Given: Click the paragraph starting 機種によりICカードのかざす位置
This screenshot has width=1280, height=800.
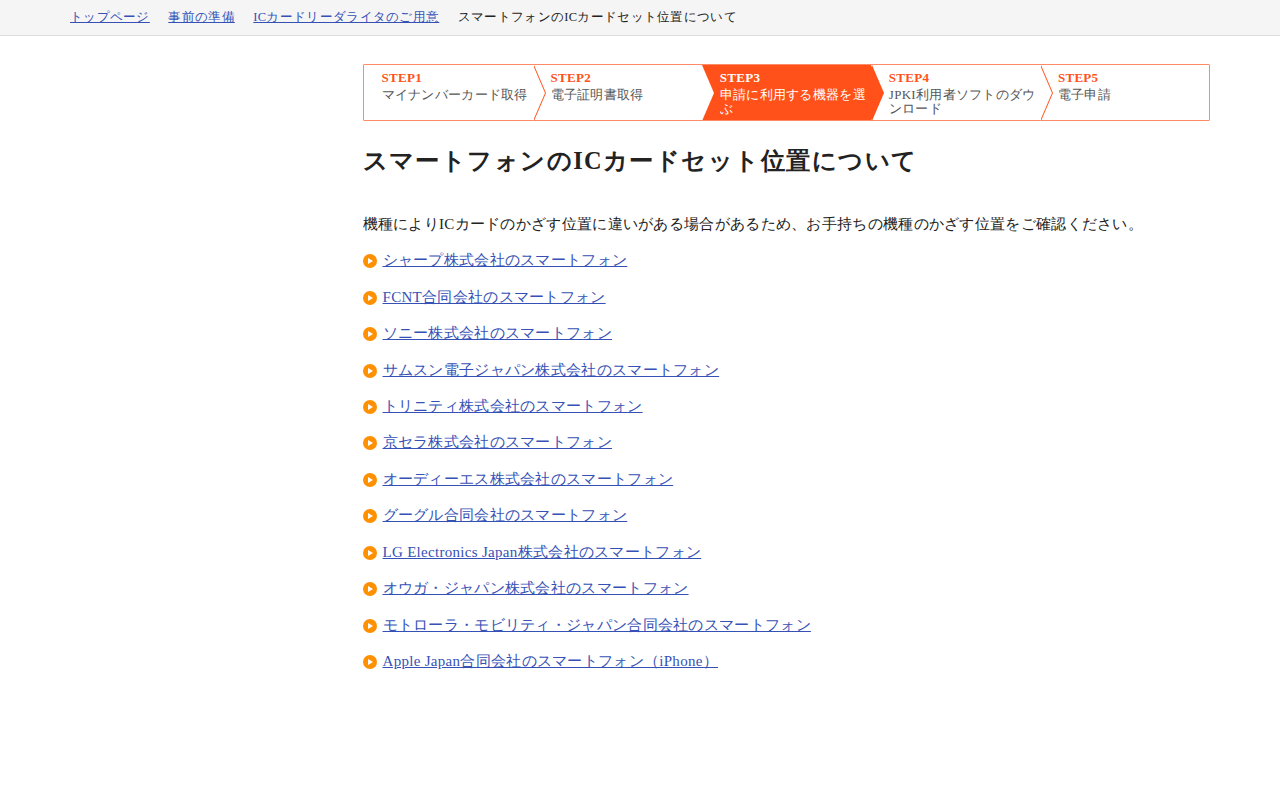Looking at the screenshot, I should coord(751,224).
